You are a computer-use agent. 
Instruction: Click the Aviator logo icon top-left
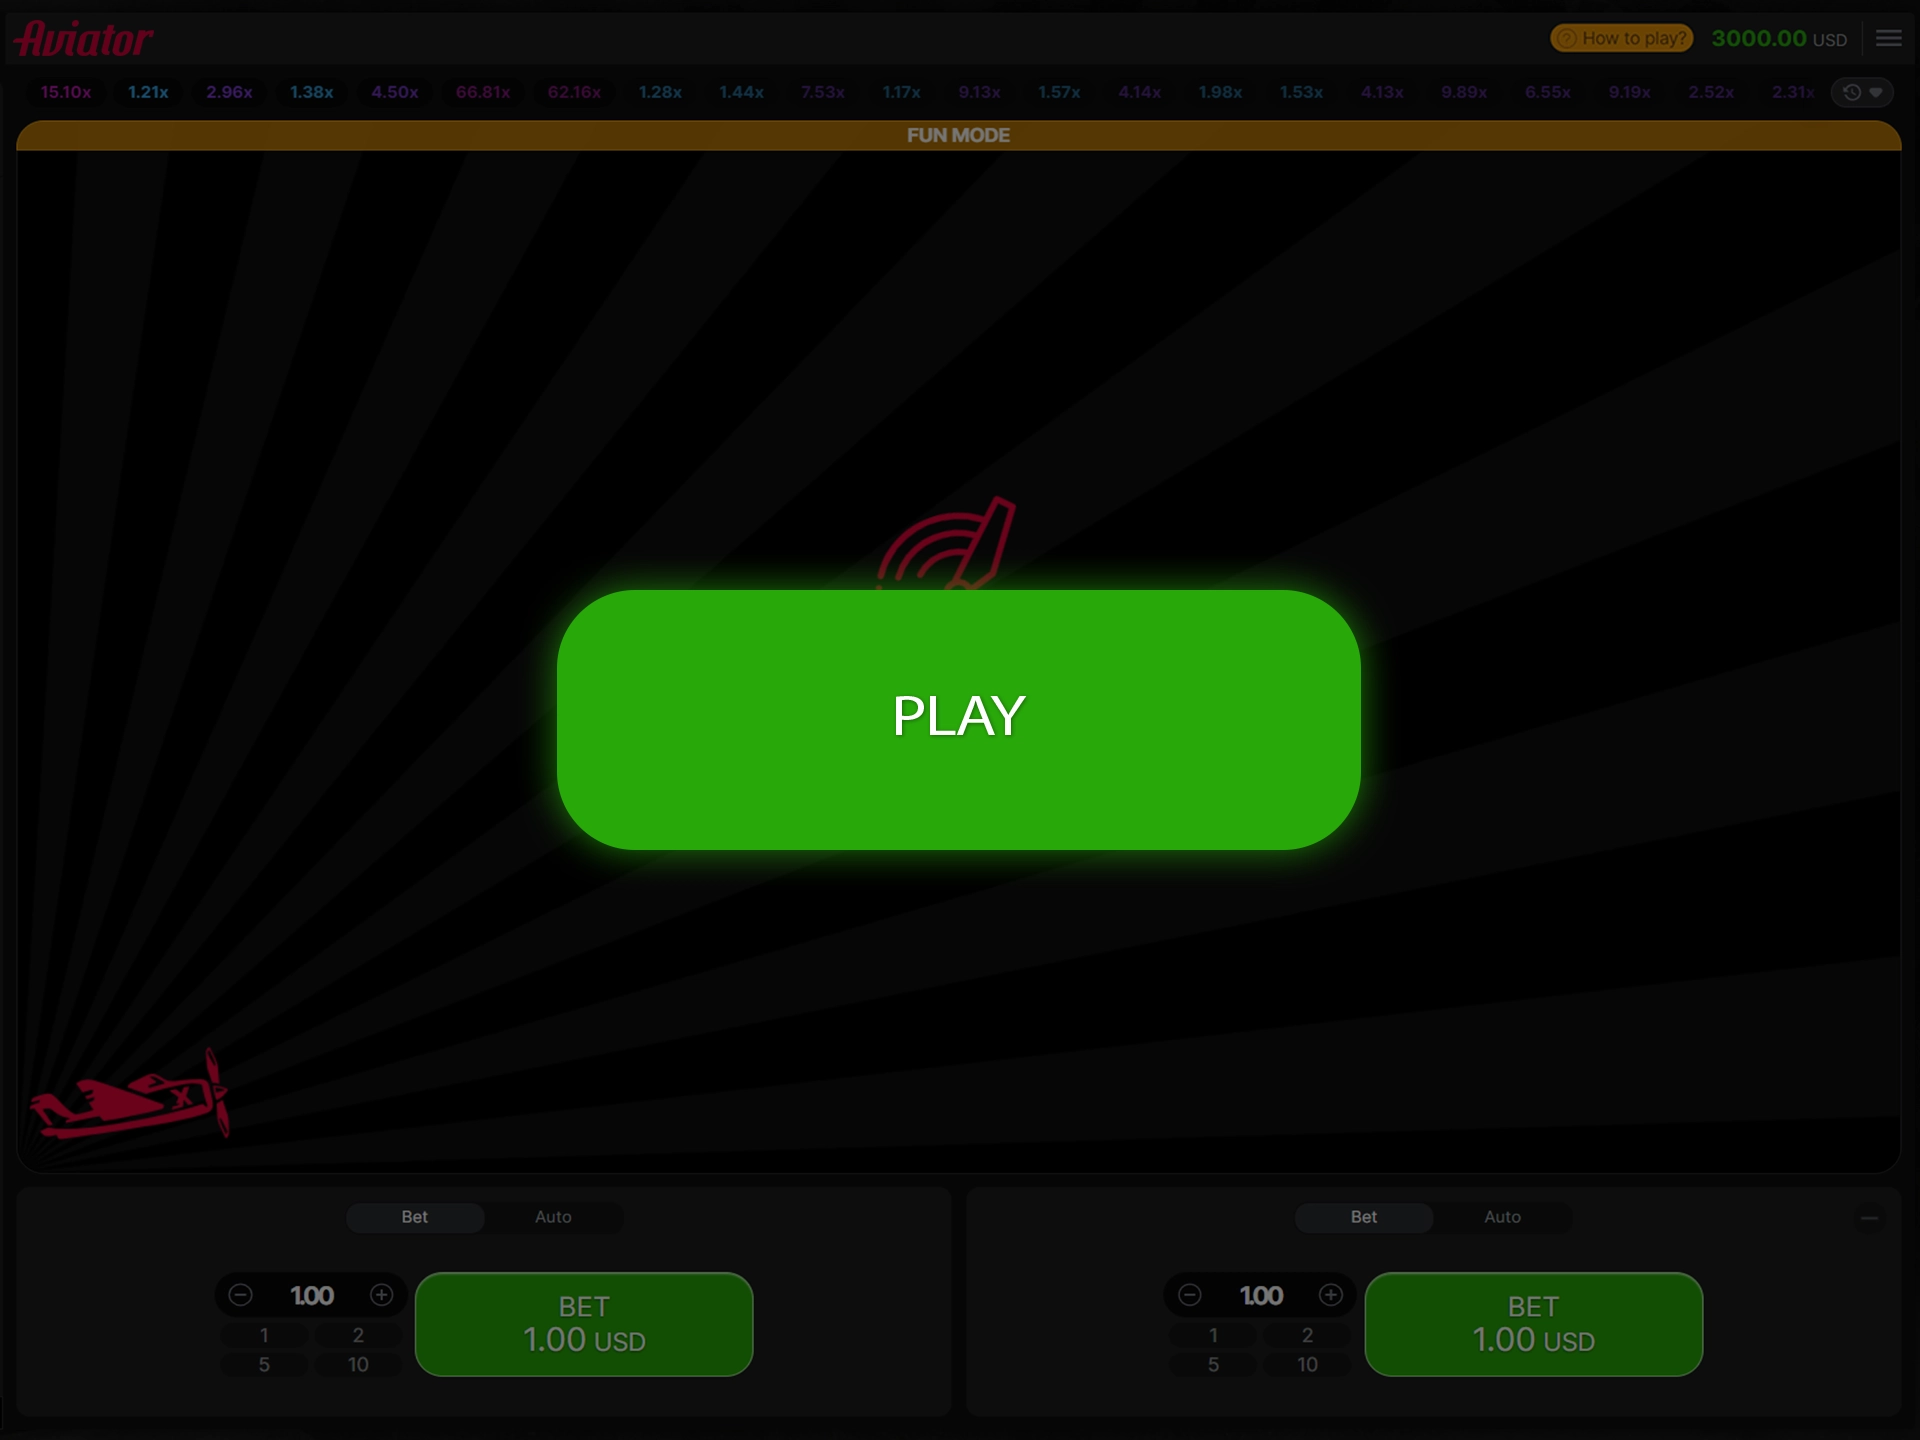pyautogui.click(x=85, y=38)
